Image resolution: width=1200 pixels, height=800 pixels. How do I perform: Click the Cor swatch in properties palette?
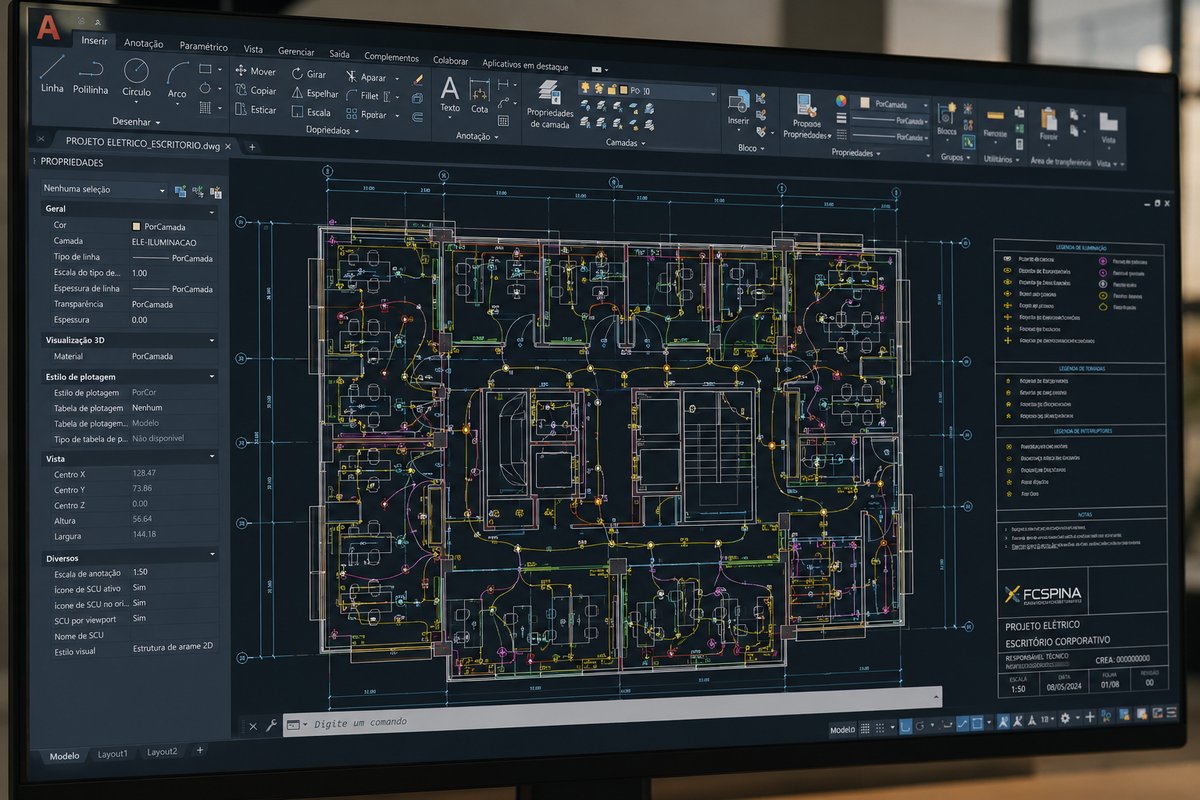(136, 226)
